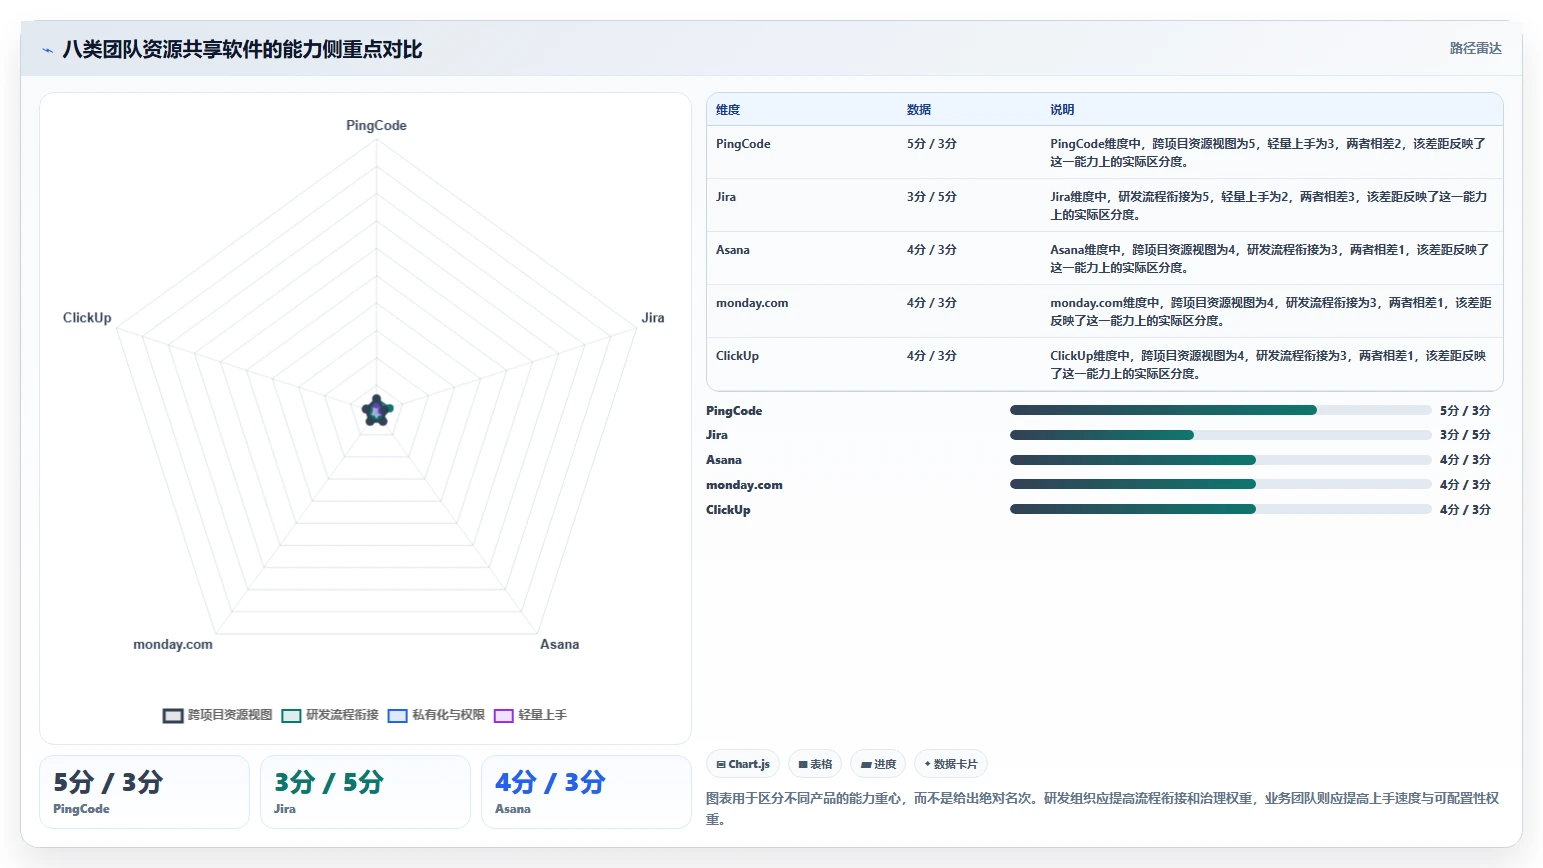
Task: Click the blue icon beside the card title
Action: click(x=47, y=50)
